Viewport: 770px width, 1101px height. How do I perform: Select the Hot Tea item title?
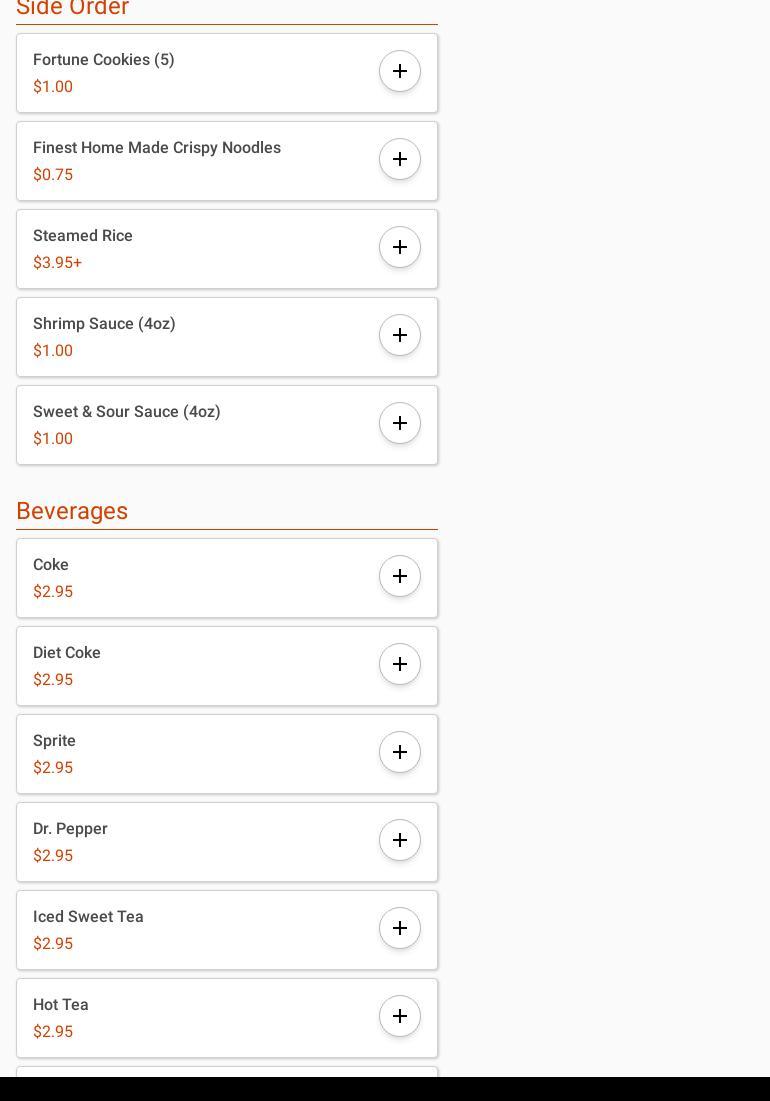click(61, 1005)
